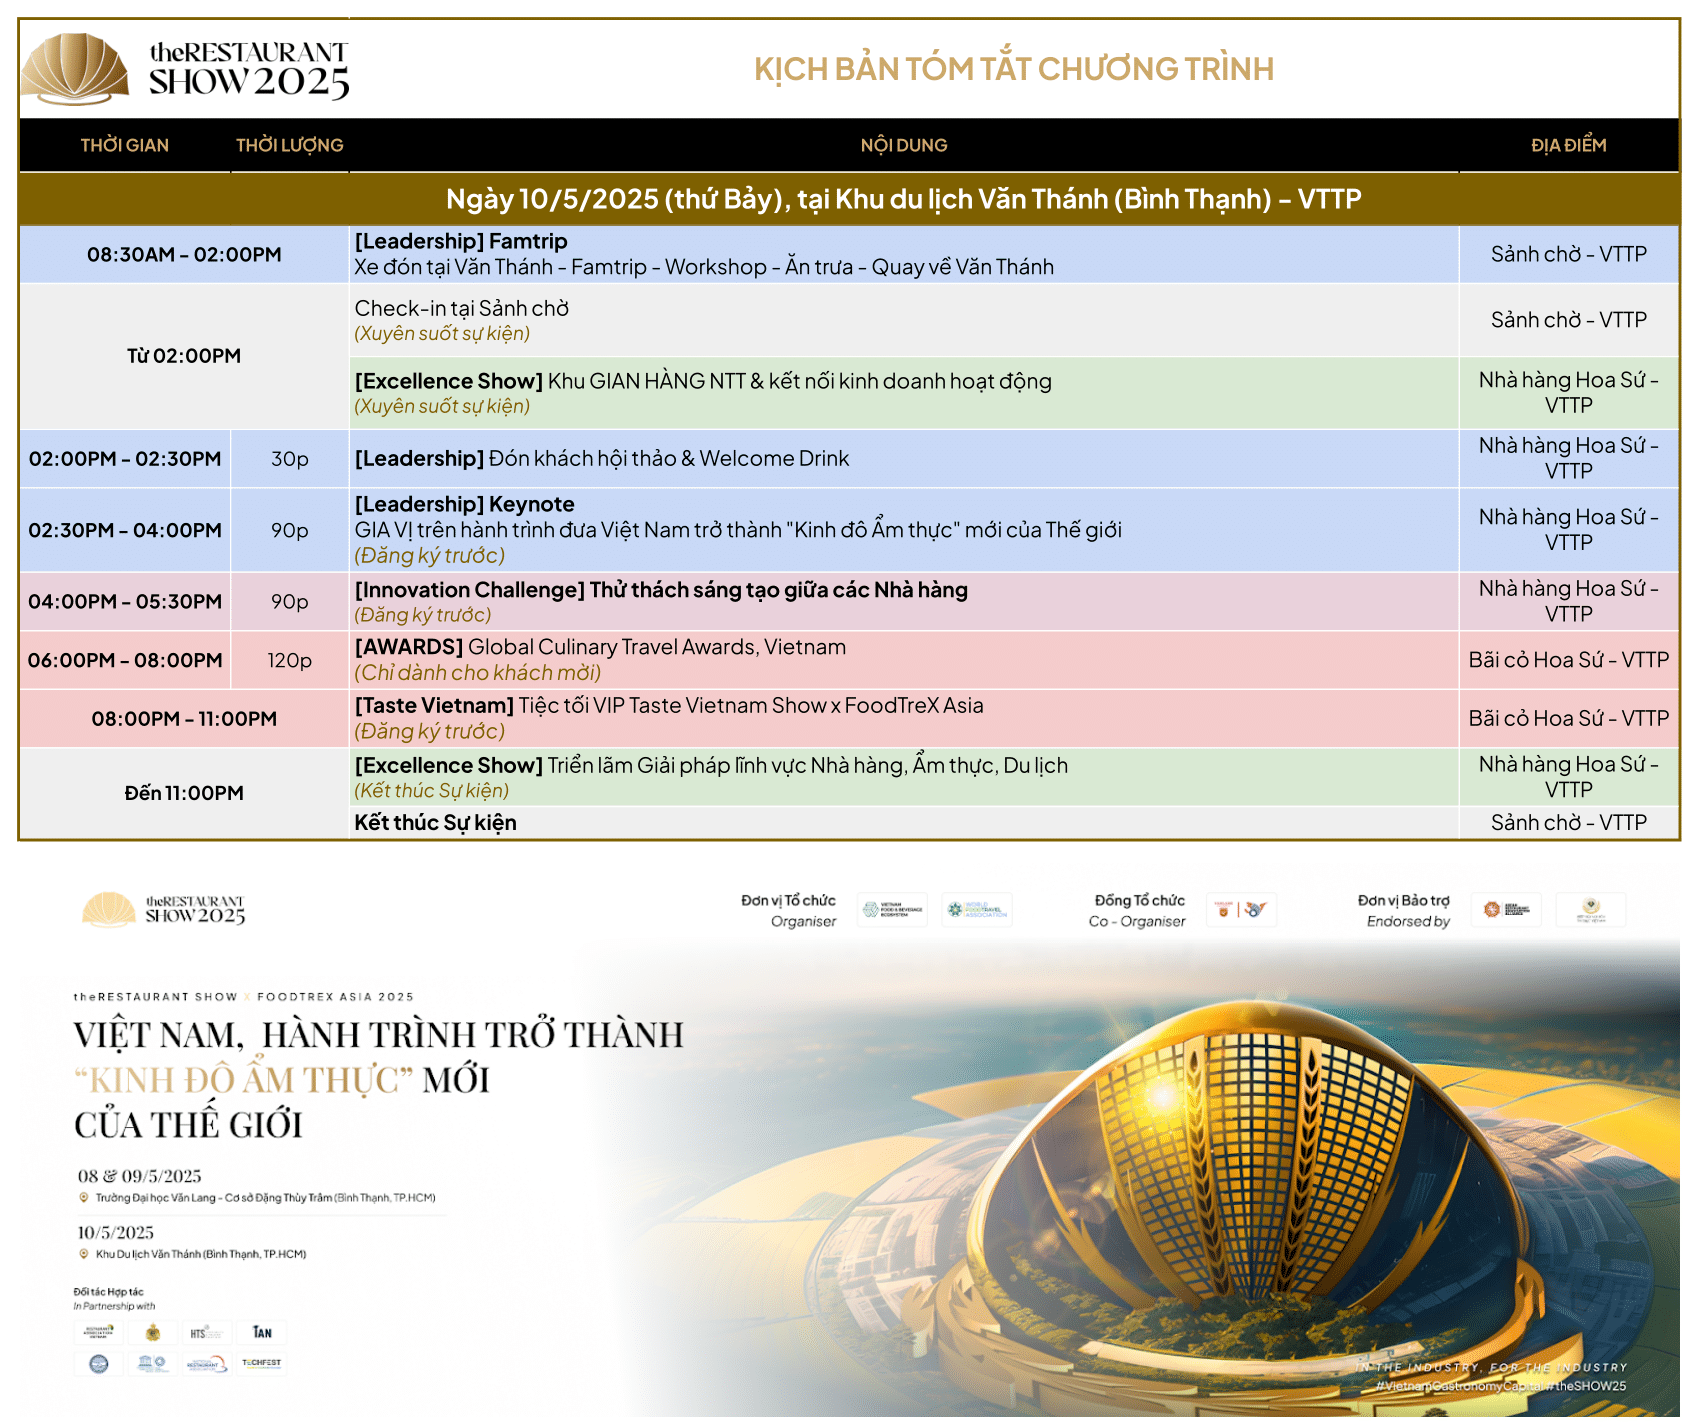
Task: Click Sảnh chờ – VTTP in the Check-in row
Action: click(1569, 320)
